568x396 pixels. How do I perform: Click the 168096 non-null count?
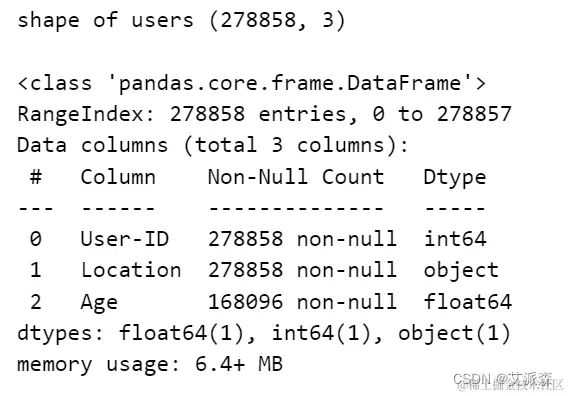pos(302,301)
